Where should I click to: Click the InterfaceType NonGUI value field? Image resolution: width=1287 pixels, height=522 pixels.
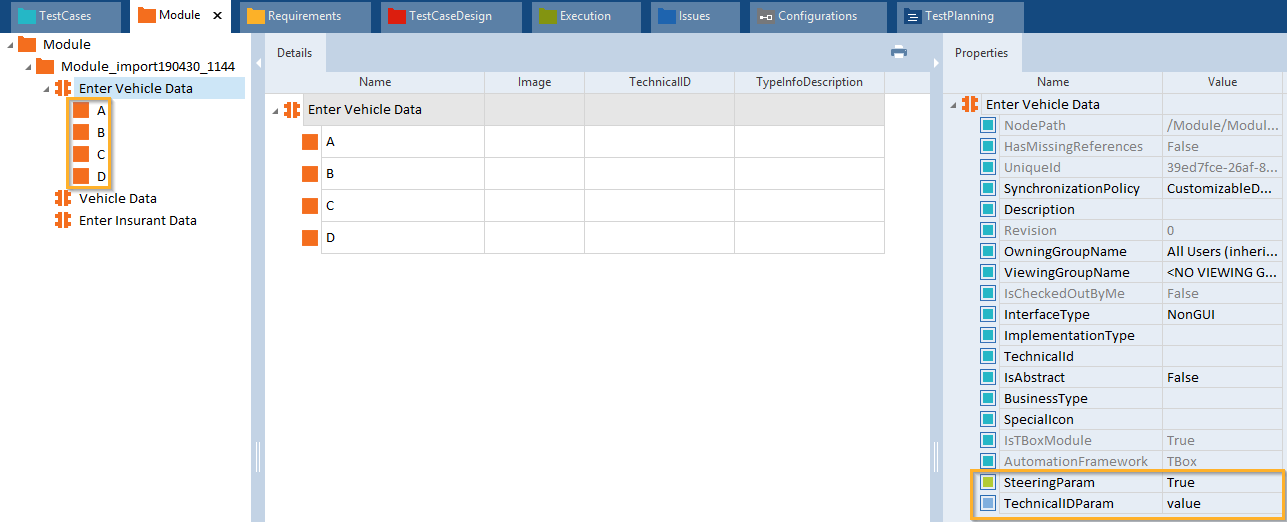tap(1222, 314)
